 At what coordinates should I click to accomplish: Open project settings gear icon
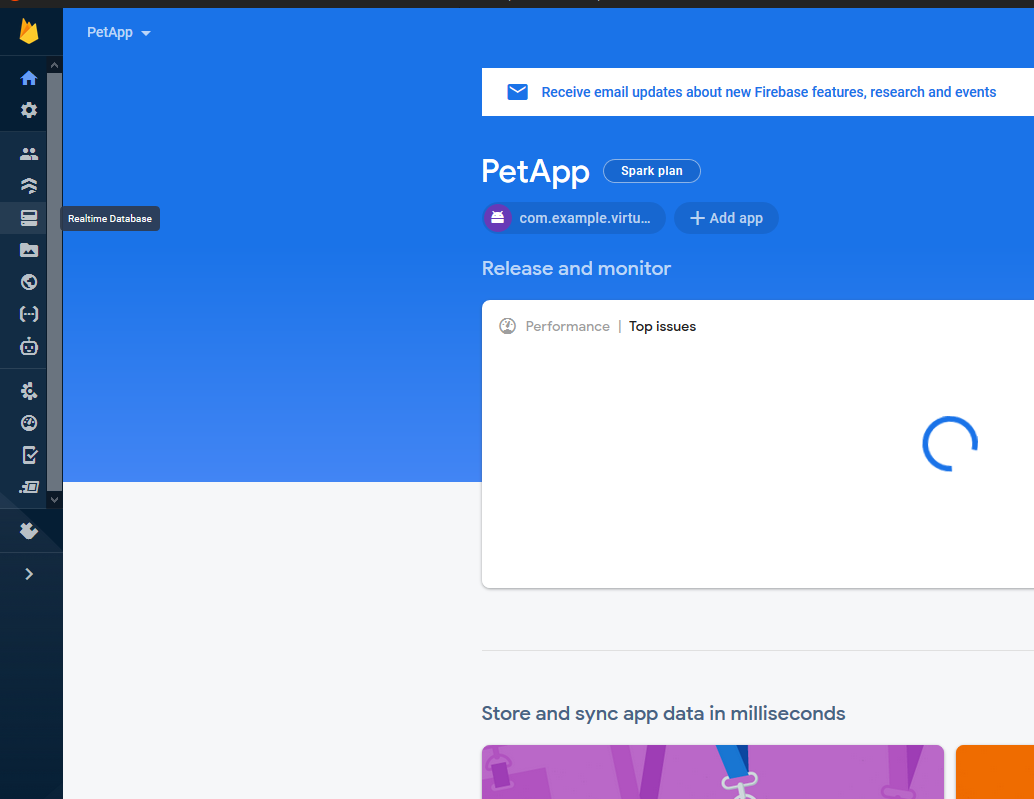29,110
